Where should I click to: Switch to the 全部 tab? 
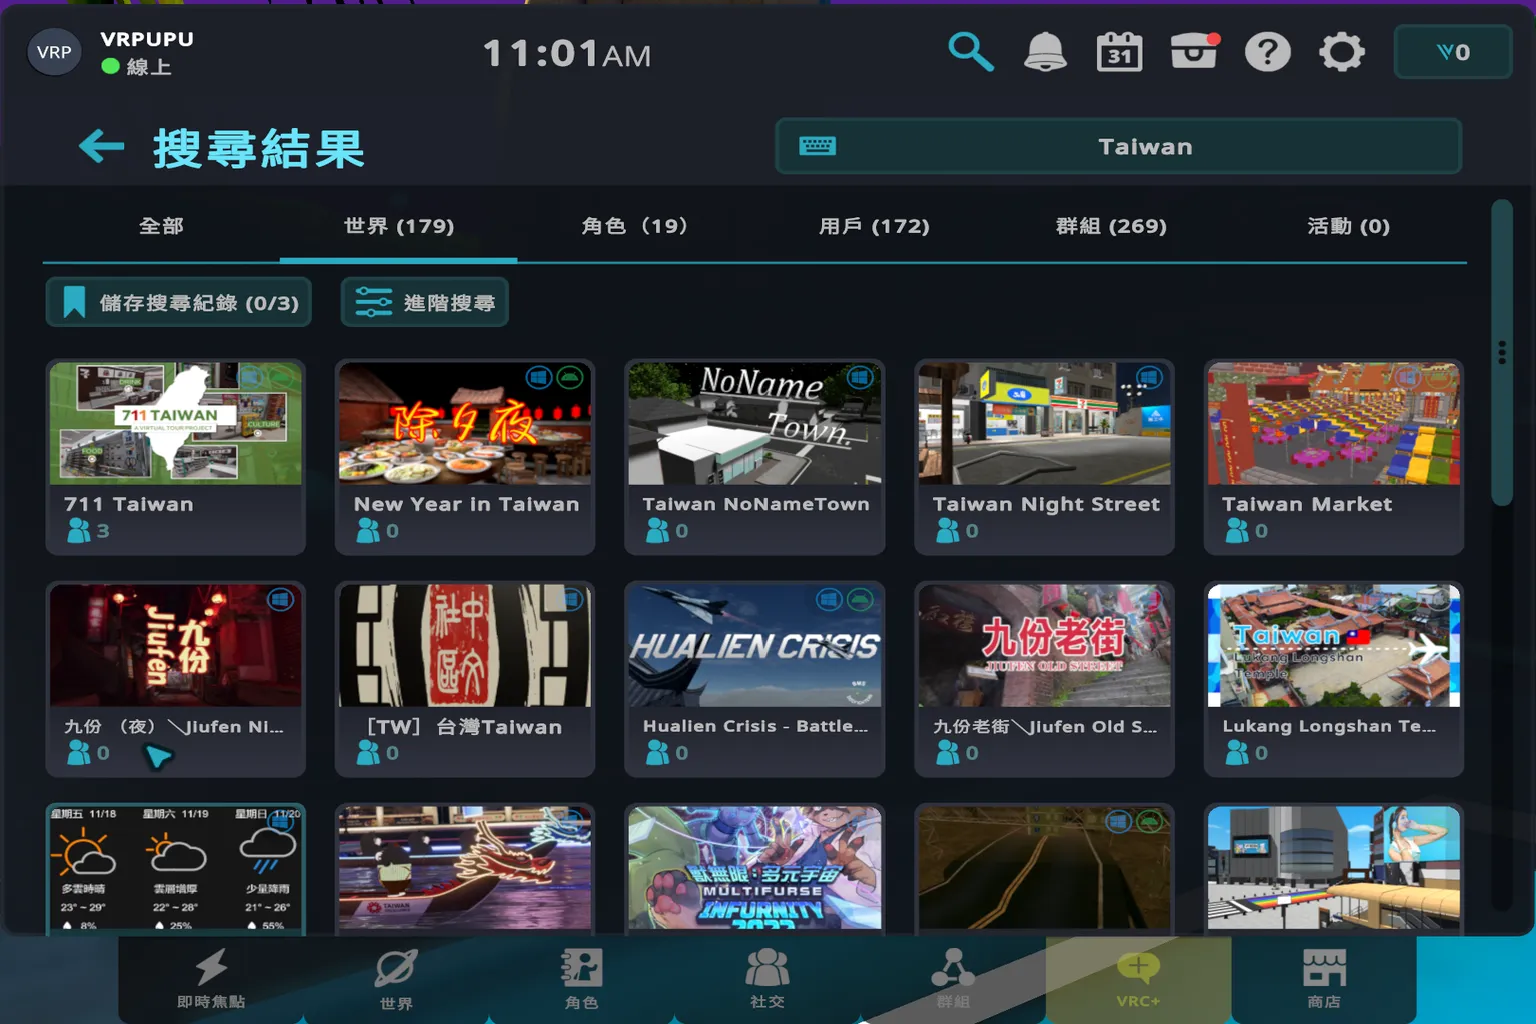pyautogui.click(x=161, y=226)
